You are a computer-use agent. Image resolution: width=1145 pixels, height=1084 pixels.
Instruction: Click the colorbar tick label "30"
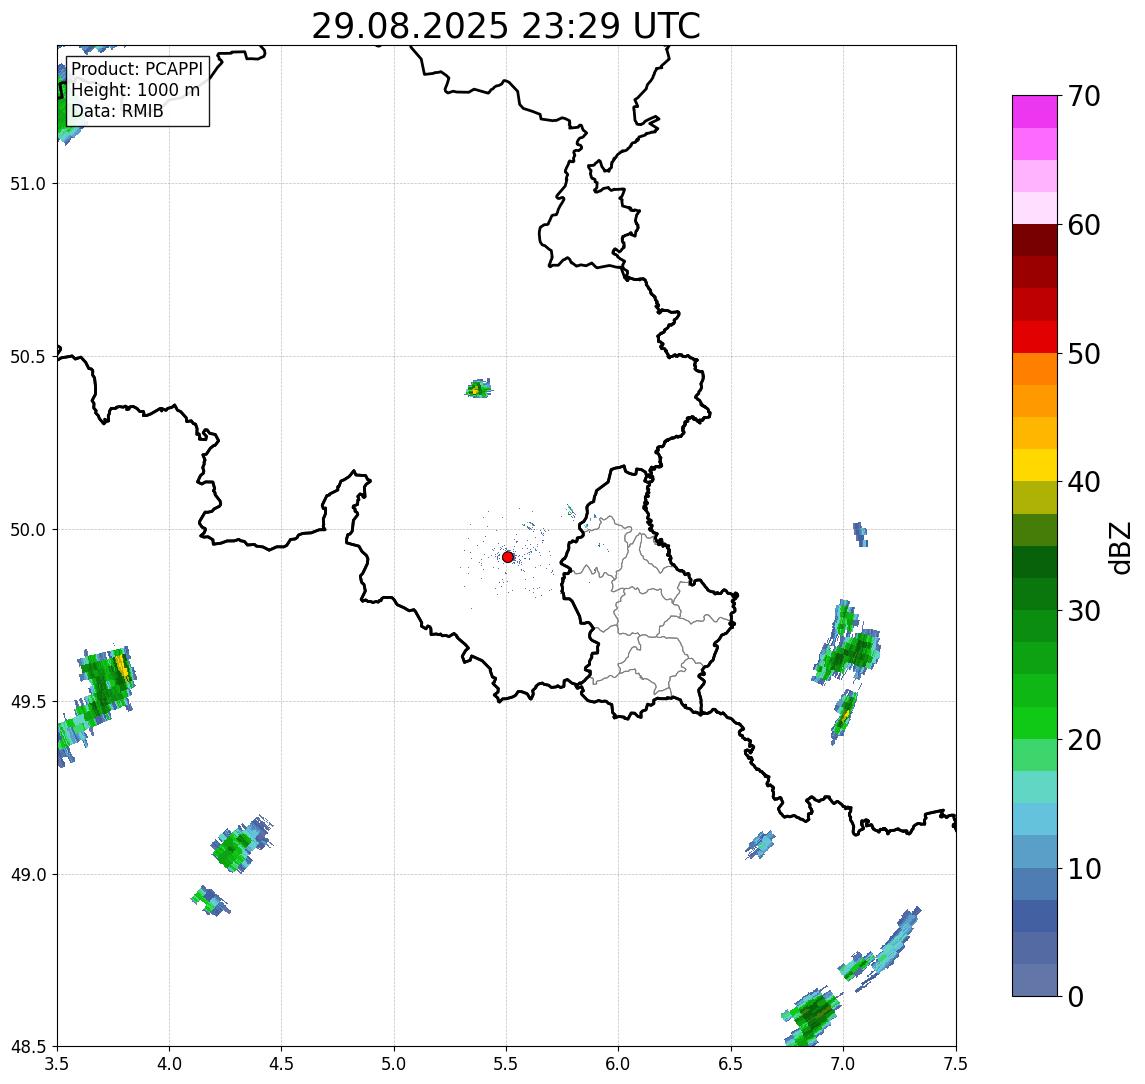coord(1084,611)
